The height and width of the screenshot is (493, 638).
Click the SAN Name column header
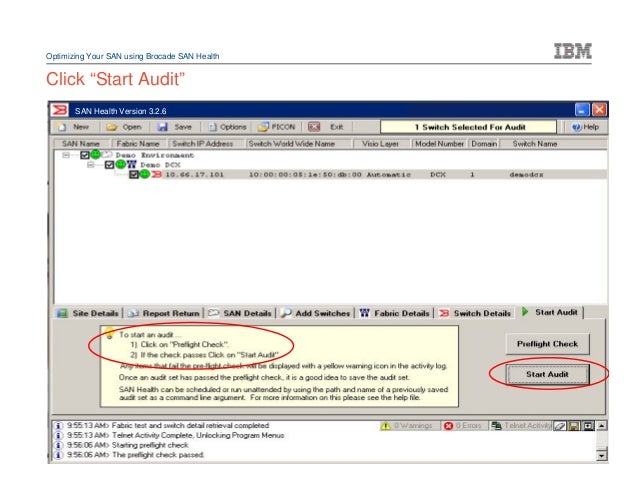(81, 144)
